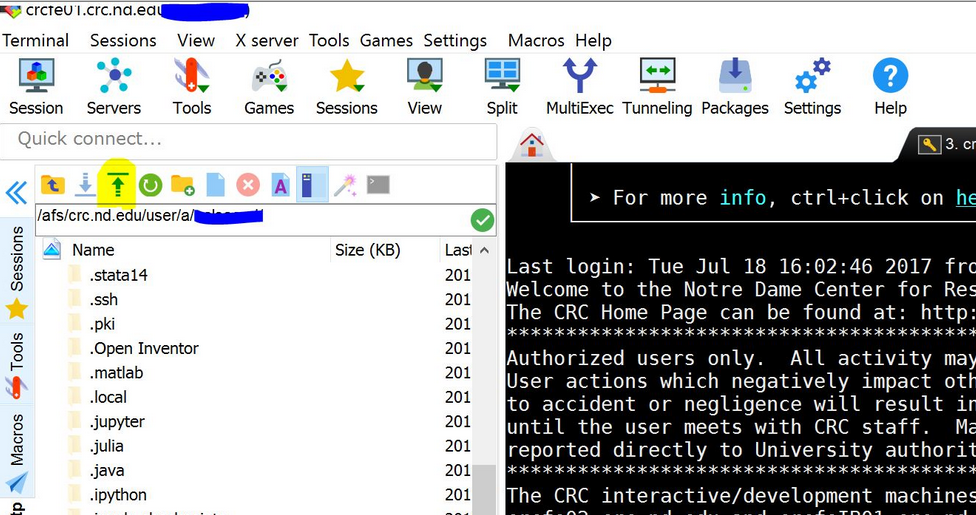
Task: Click the Split terminal button
Action: click(502, 87)
